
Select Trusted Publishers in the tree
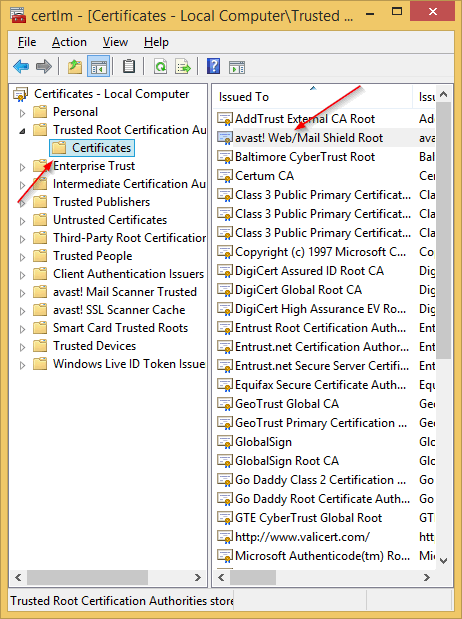click(101, 202)
